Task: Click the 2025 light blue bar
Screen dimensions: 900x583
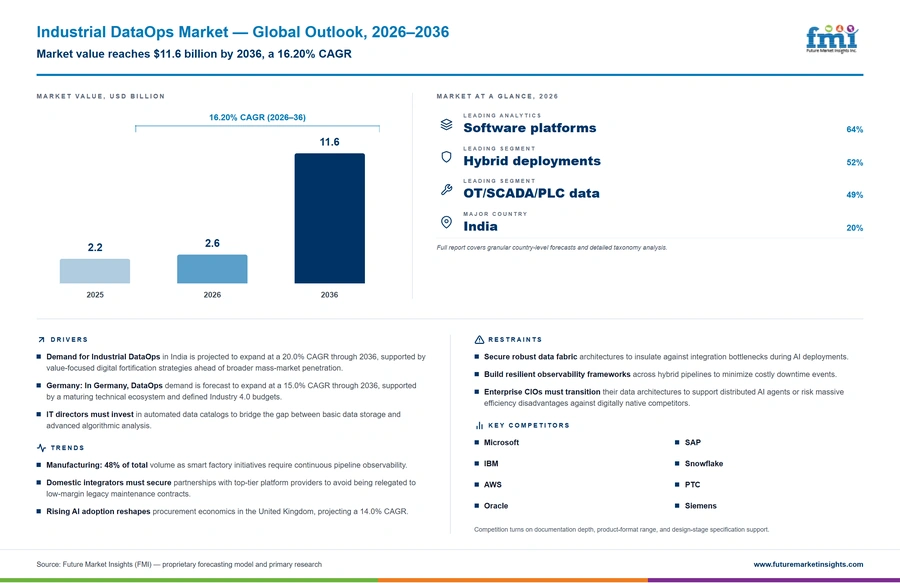Action: (95, 271)
